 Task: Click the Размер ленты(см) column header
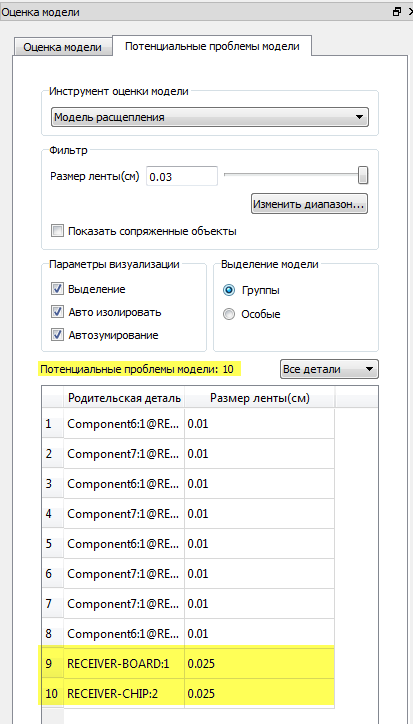260,398
